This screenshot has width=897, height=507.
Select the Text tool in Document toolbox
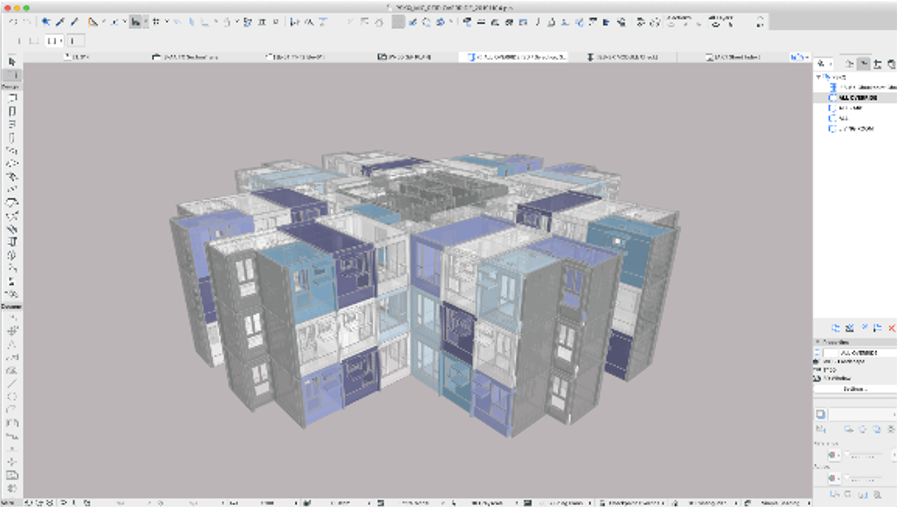point(11,344)
